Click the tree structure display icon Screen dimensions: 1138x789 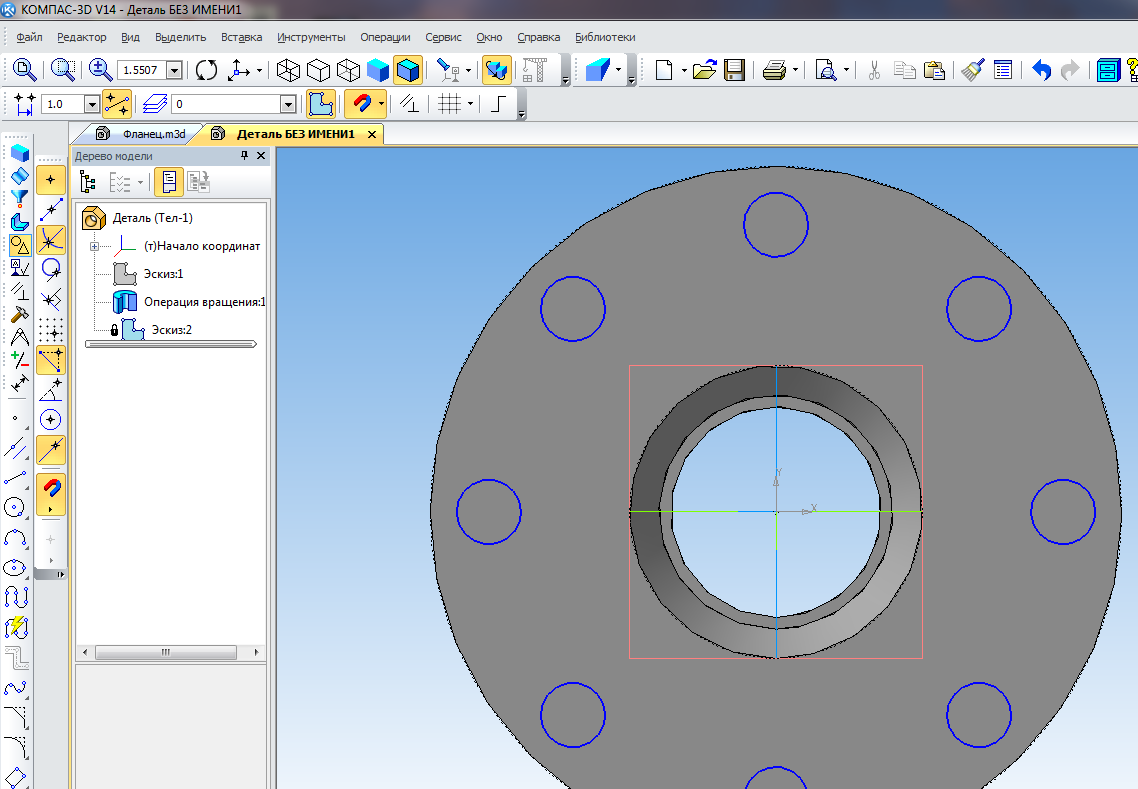coord(88,181)
